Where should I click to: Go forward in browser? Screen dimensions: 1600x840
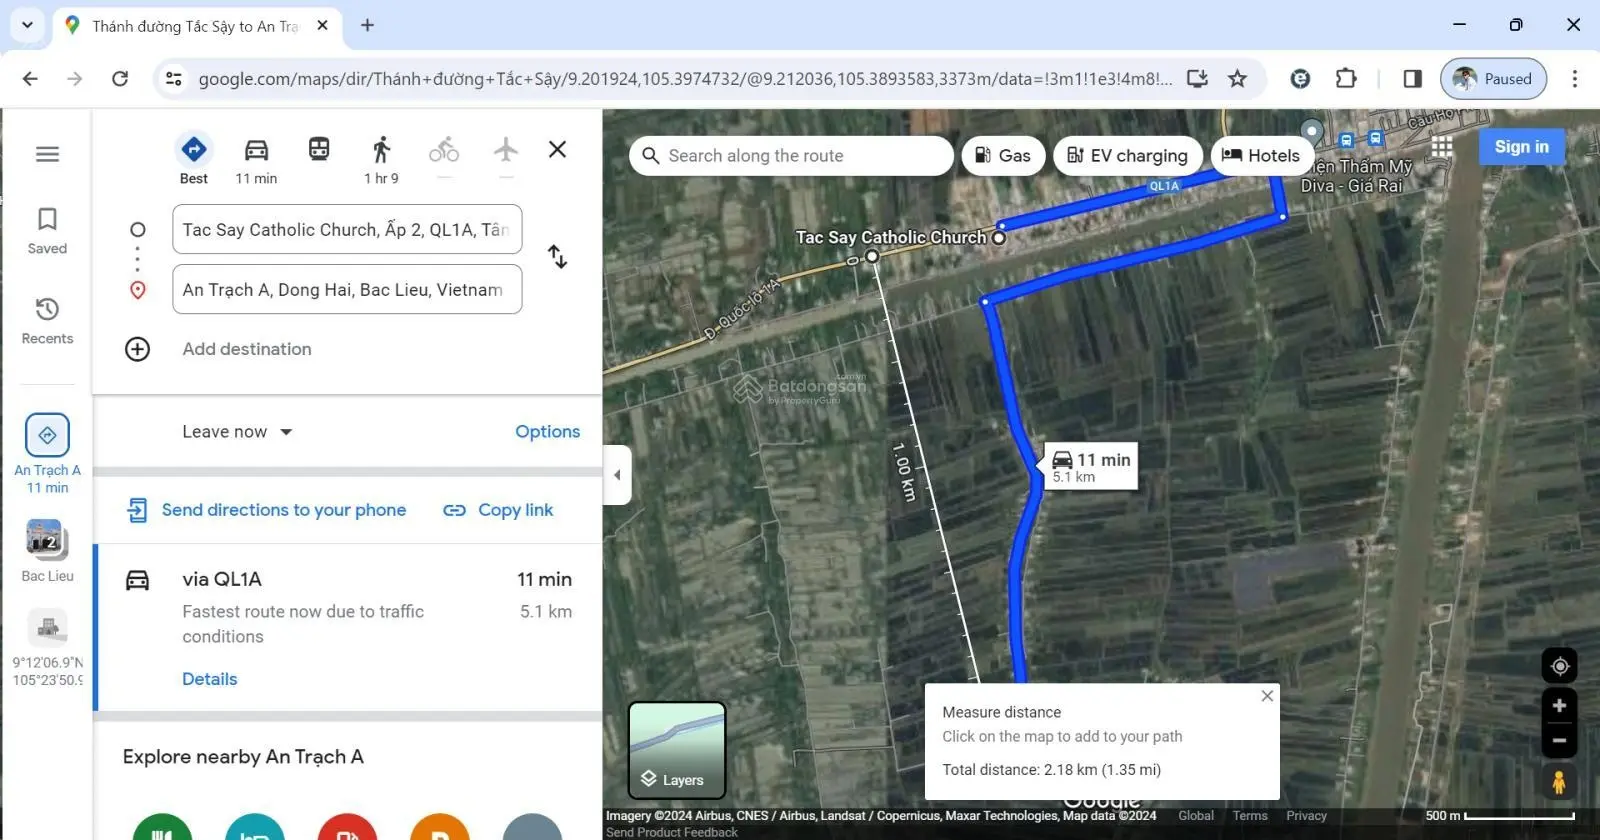click(75, 79)
